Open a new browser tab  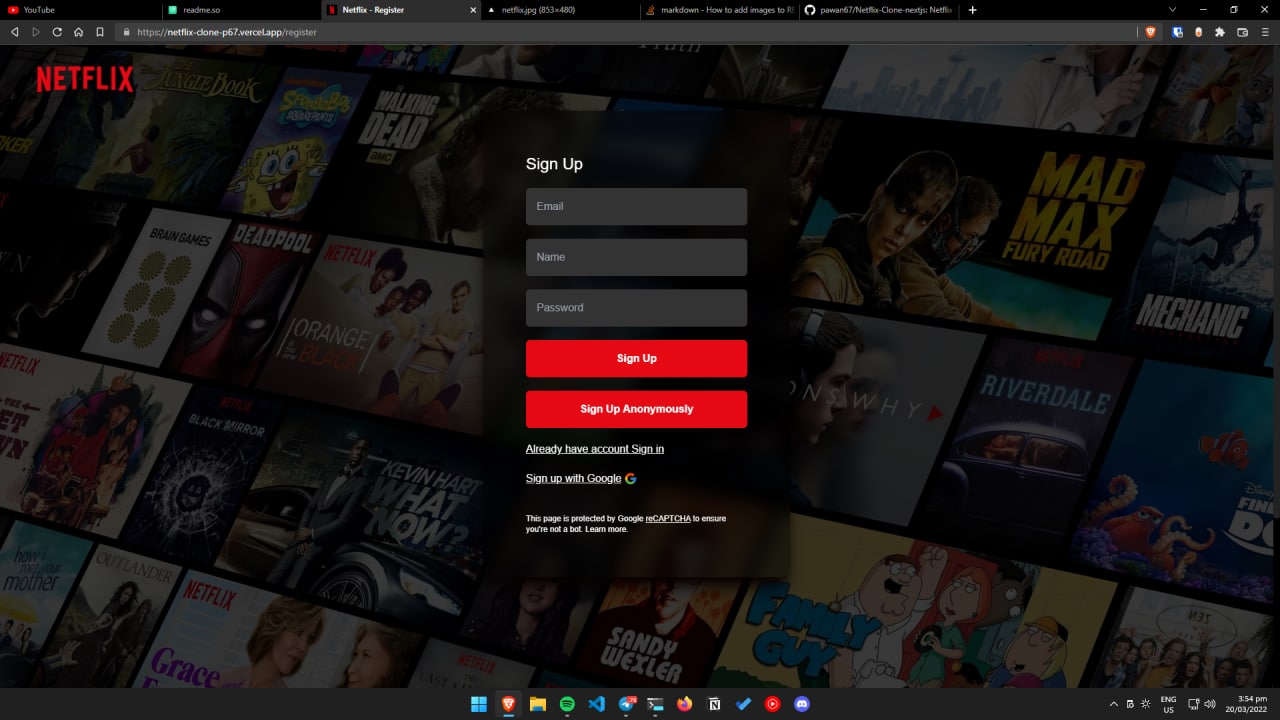(x=973, y=10)
